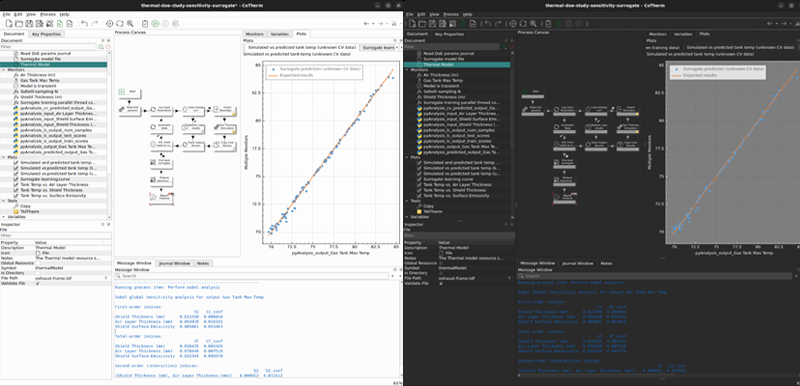Click Undo arrow in left window toolbar
The width and height of the screenshot is (800, 386).
click(84, 24)
